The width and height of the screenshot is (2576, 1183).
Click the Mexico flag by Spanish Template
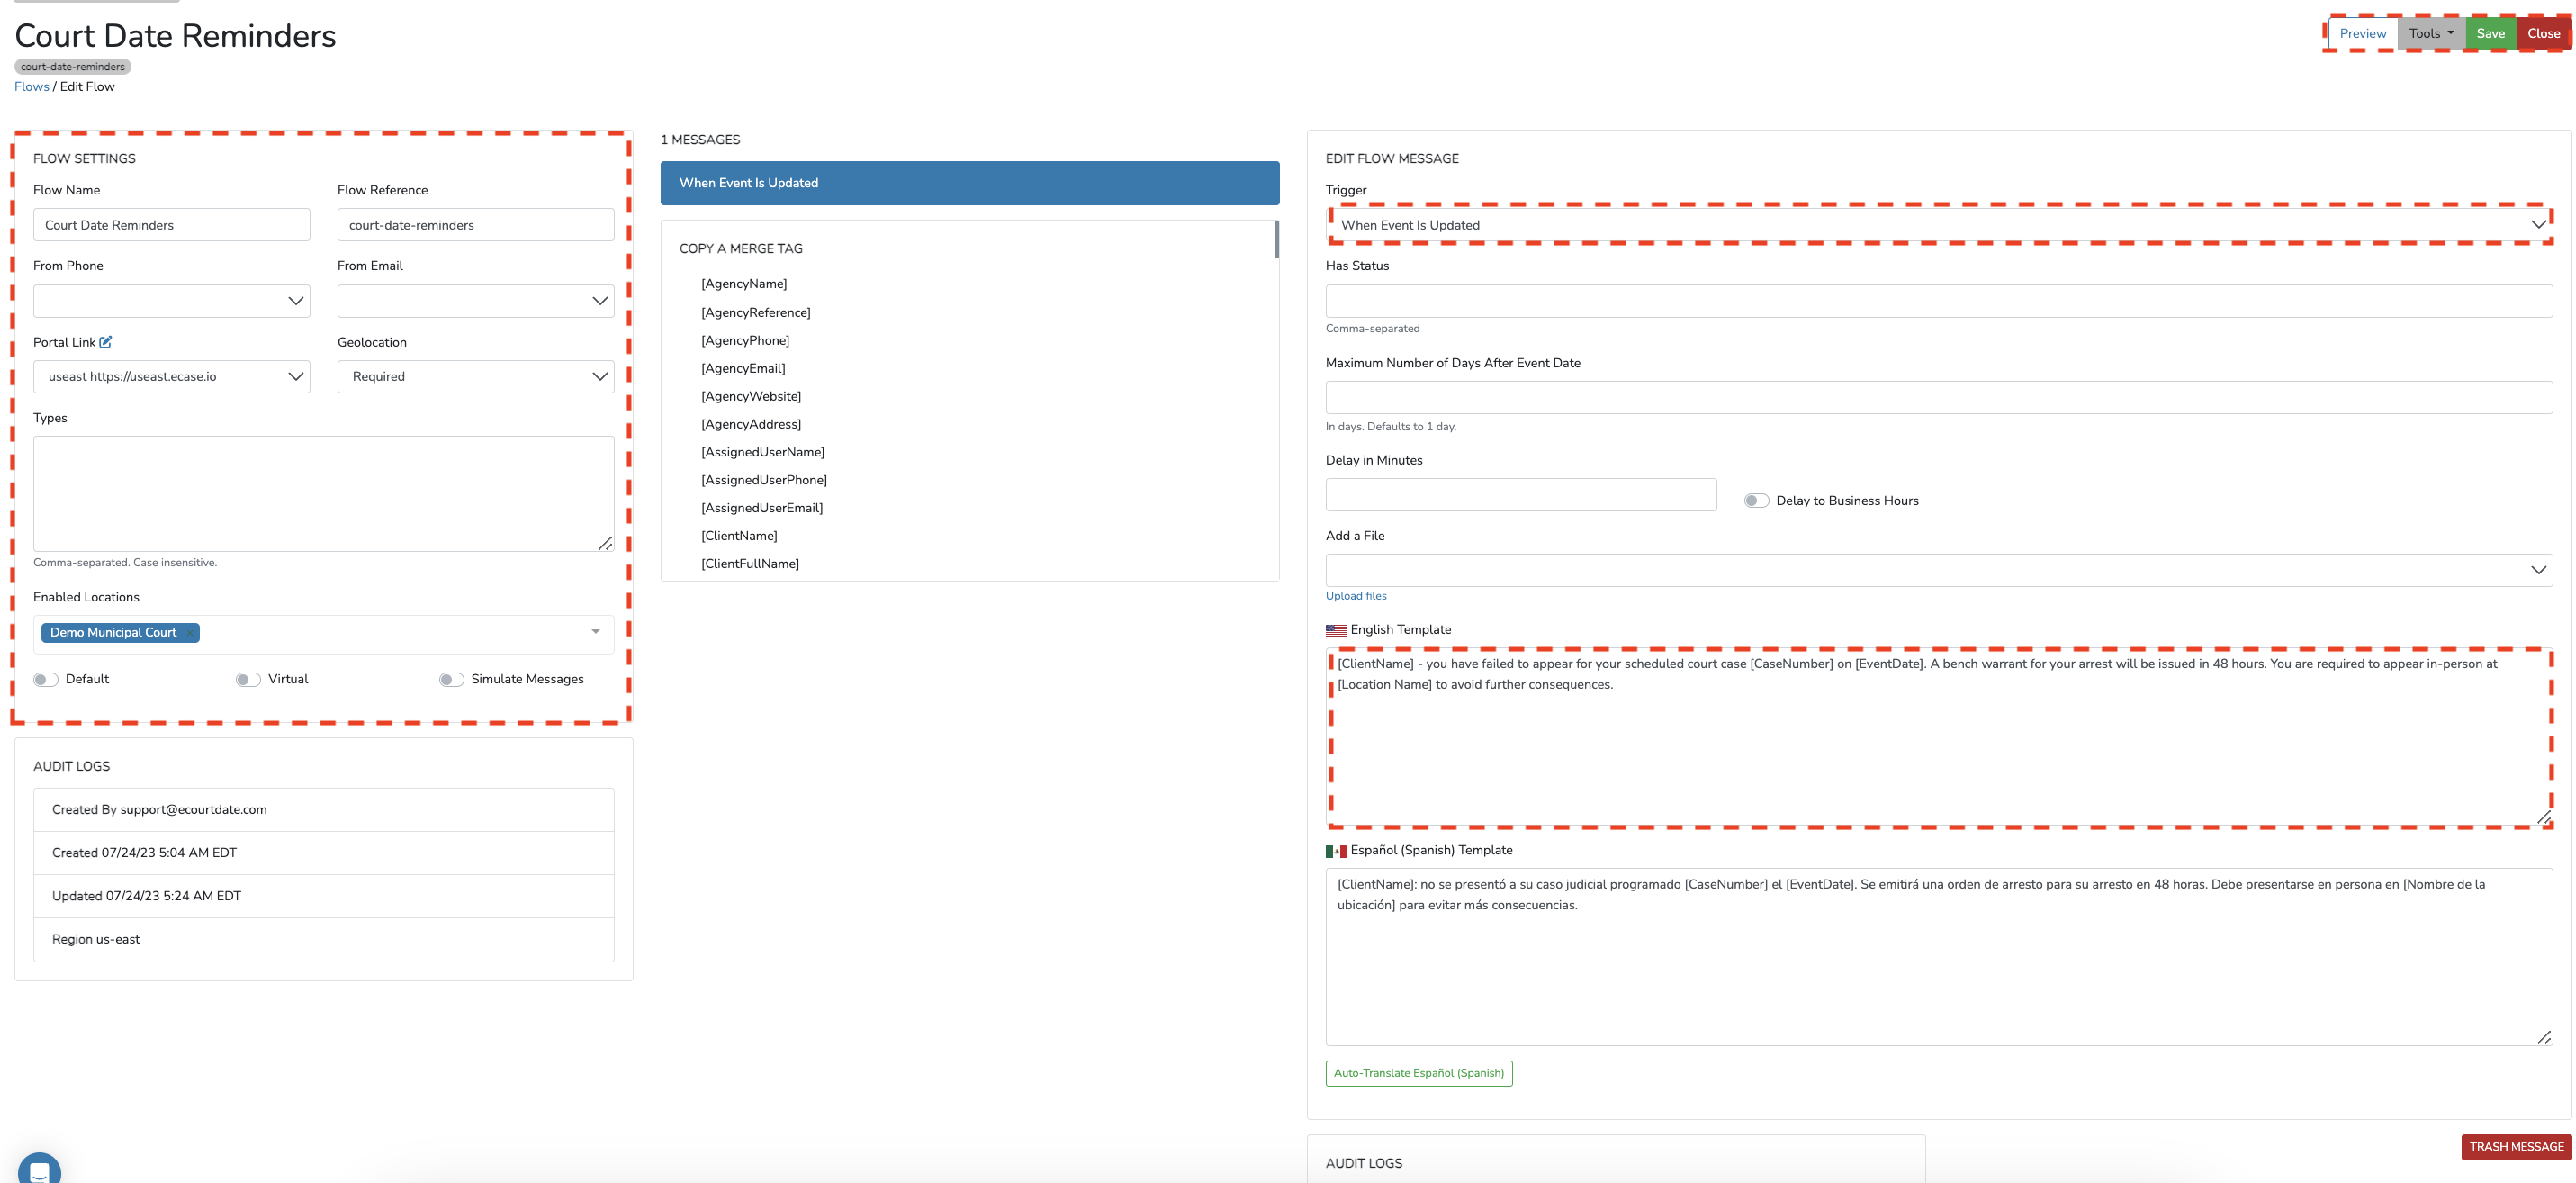click(x=1336, y=851)
